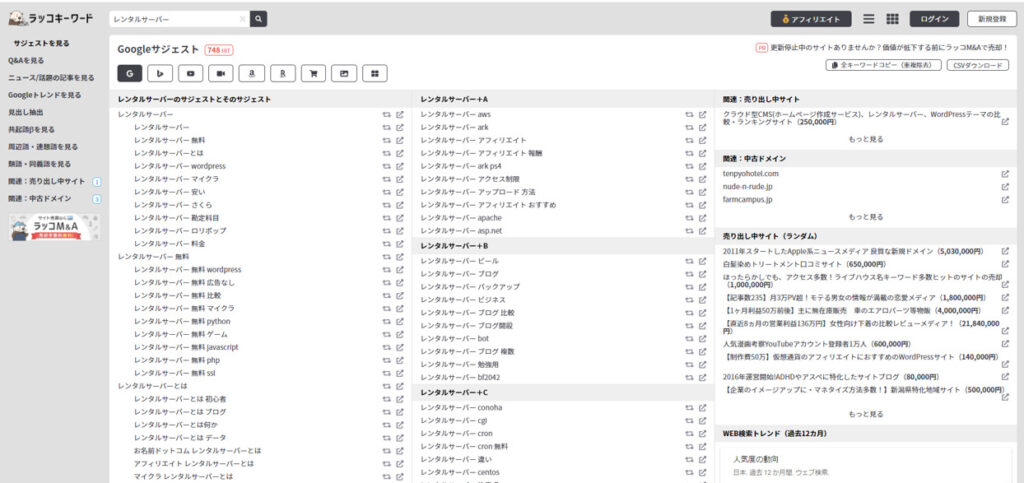
Task: Click listing 2011年スタートしたApple系ニュースメディア
Action: point(852,251)
